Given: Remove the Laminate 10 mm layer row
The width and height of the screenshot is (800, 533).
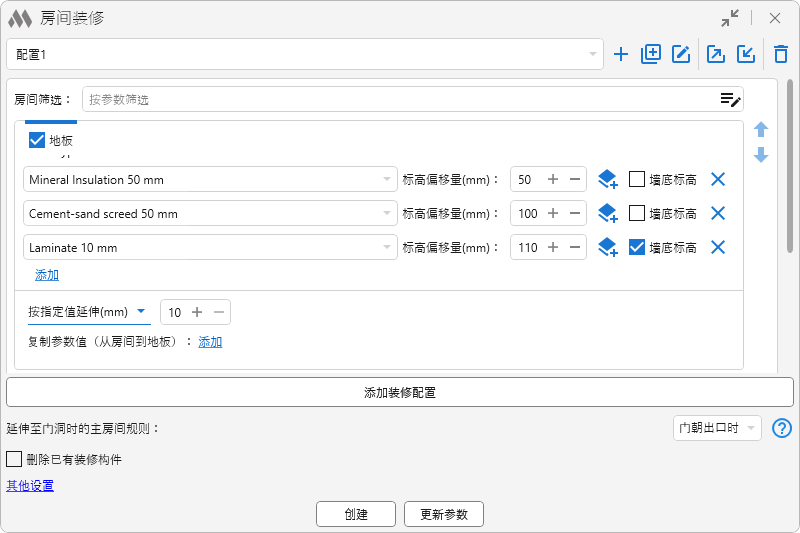Looking at the screenshot, I should (x=717, y=247).
